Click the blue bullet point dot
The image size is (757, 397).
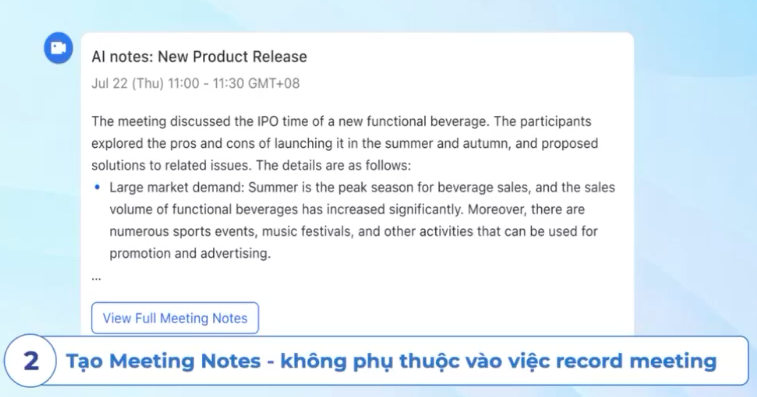pyautogui.click(x=98, y=187)
